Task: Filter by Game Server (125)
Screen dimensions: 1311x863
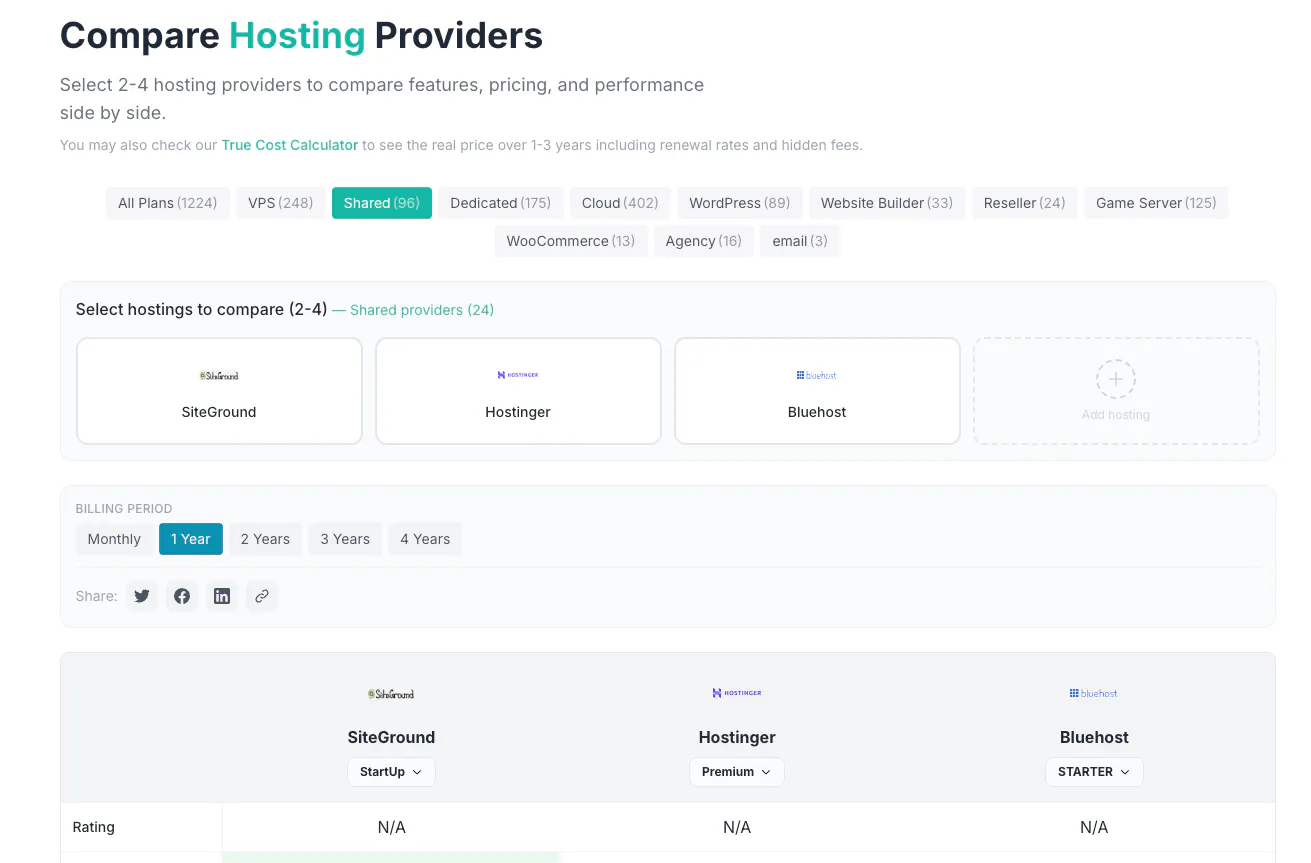Action: tap(1156, 203)
